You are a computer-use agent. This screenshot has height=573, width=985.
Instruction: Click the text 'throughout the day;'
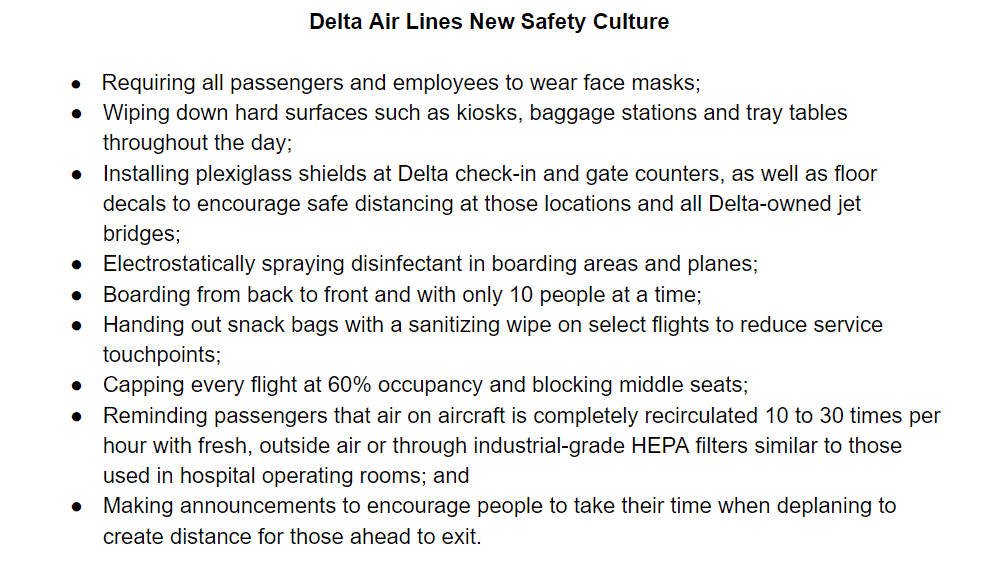197,143
